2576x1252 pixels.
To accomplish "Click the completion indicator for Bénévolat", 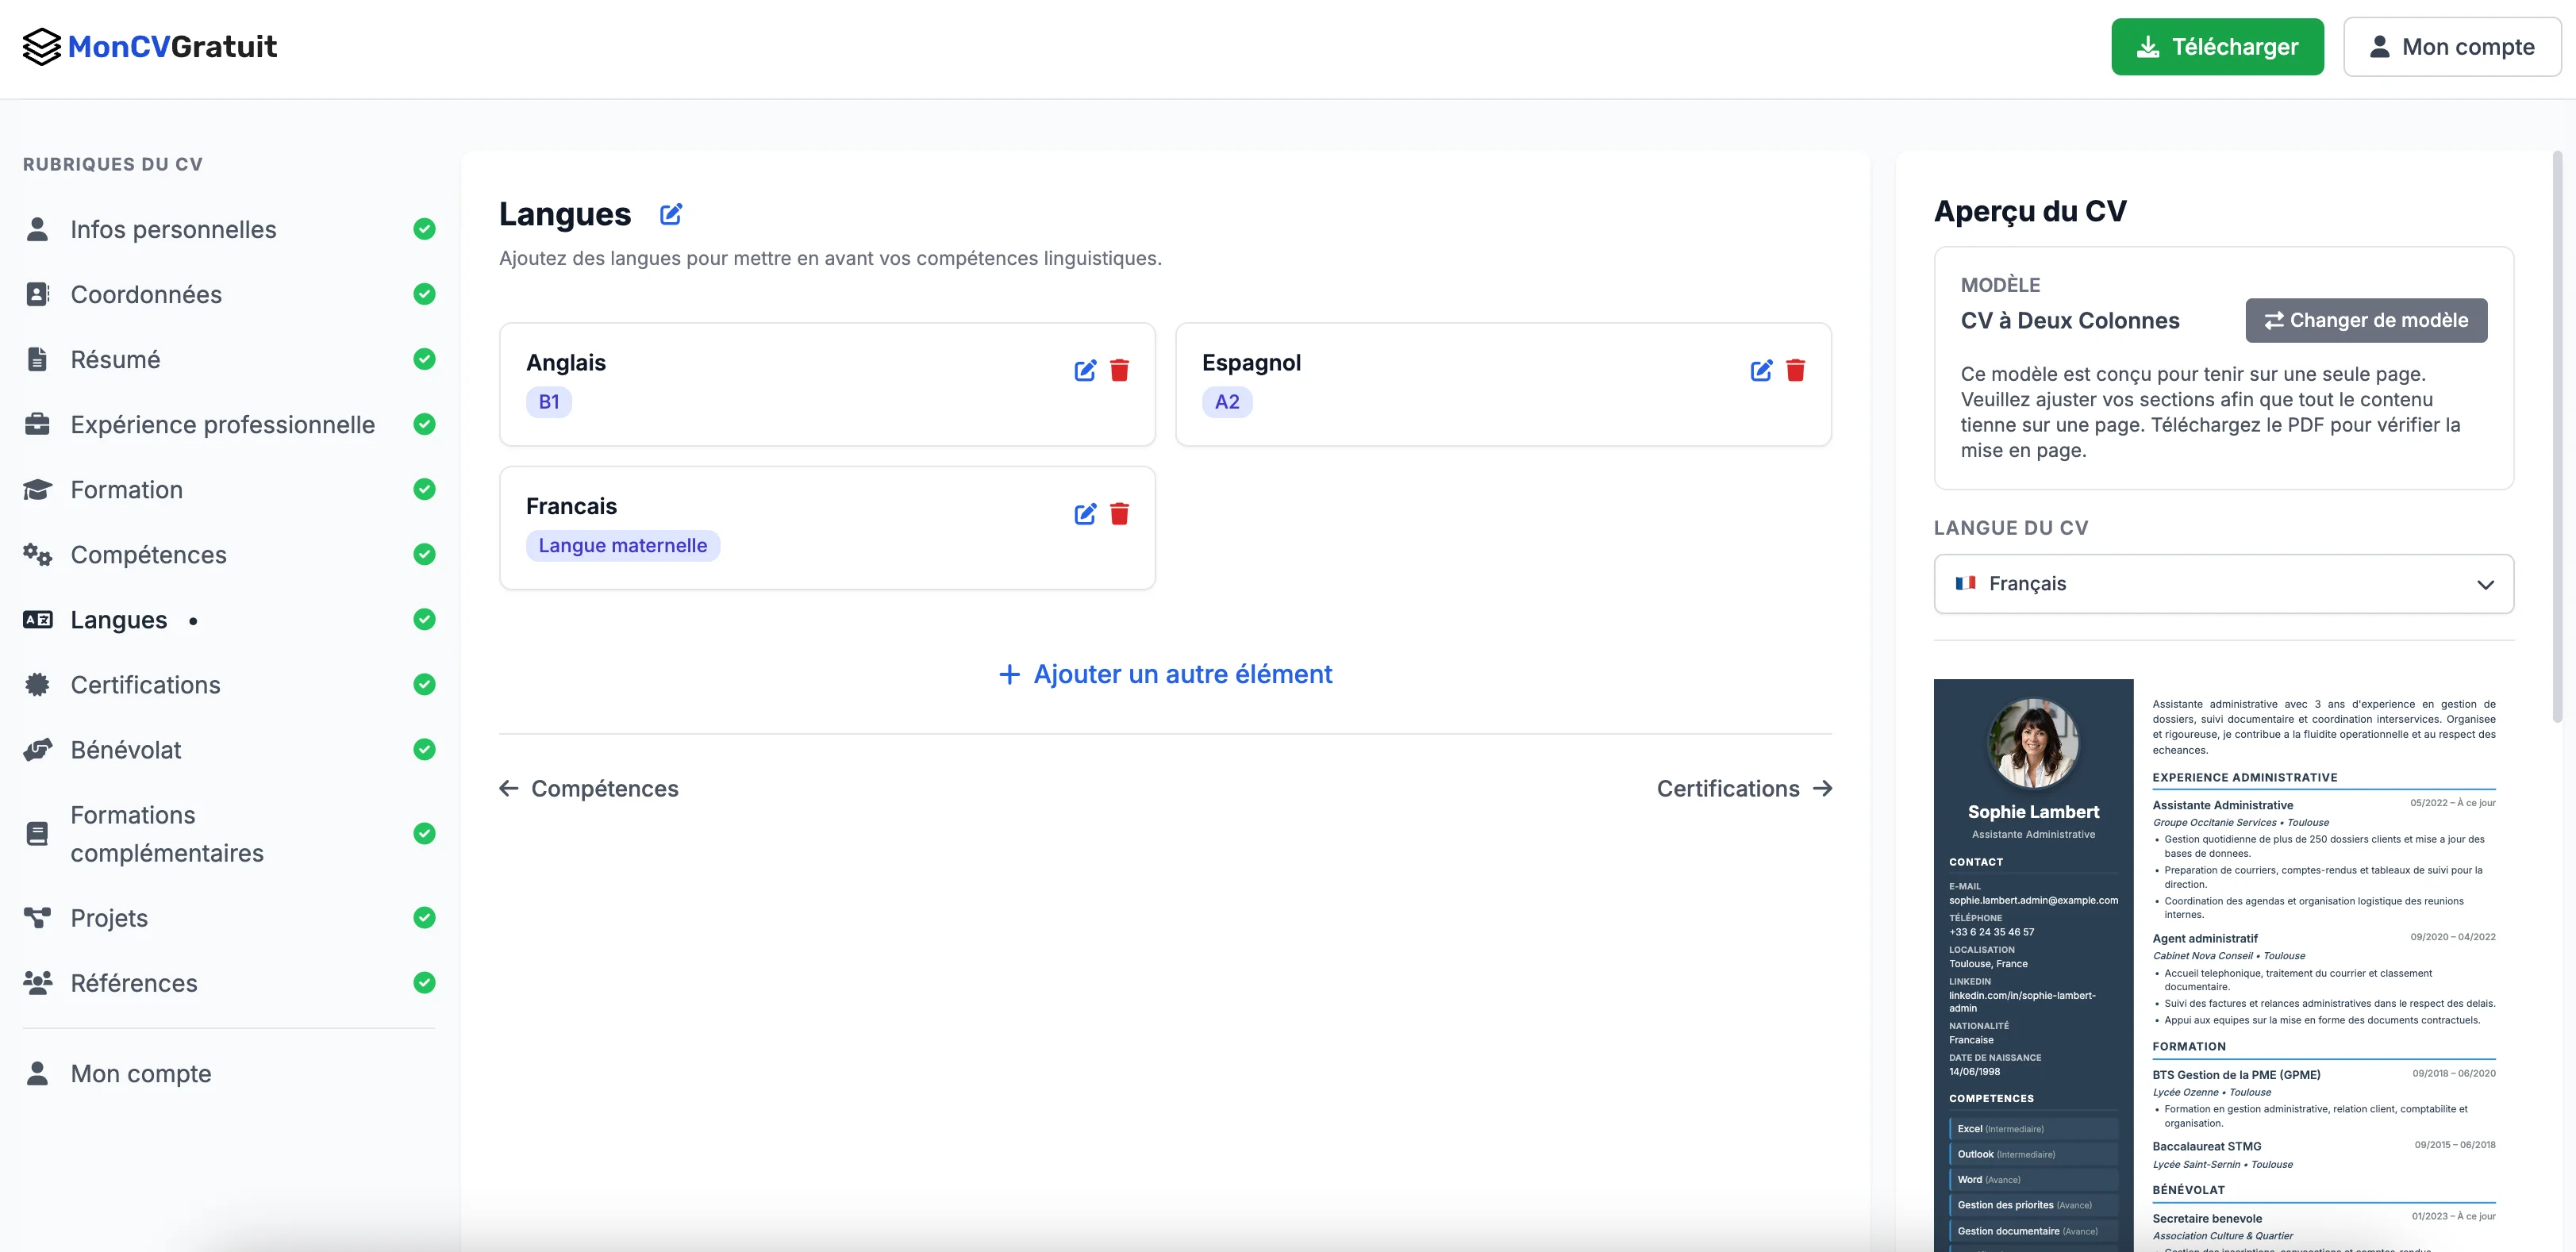I will pos(425,749).
